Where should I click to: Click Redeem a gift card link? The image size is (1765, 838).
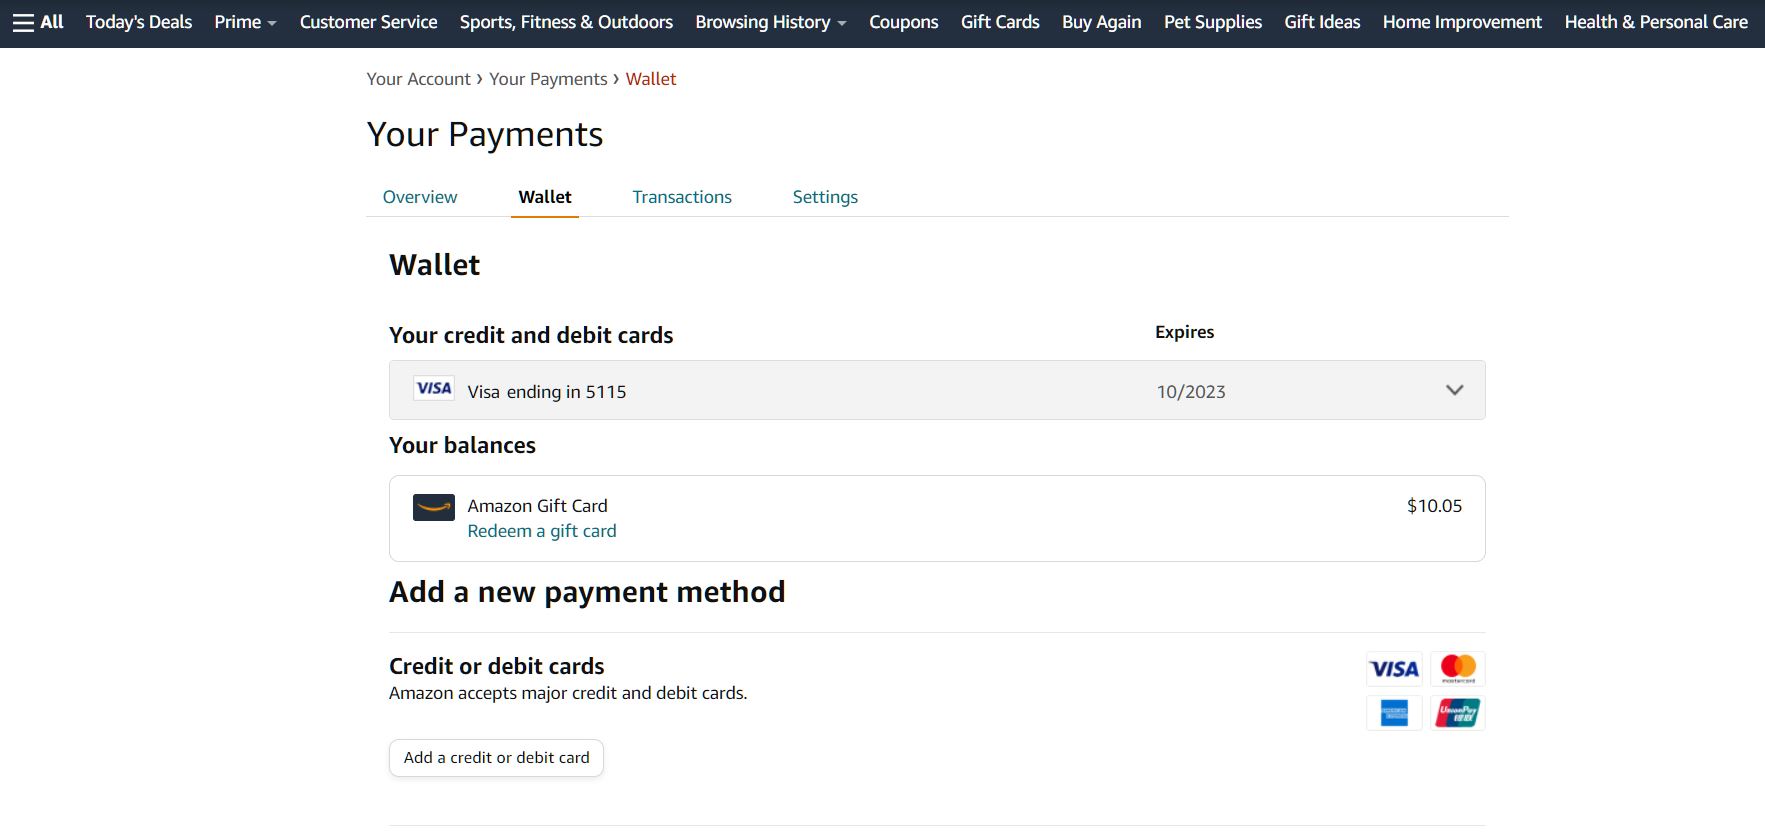click(x=542, y=531)
